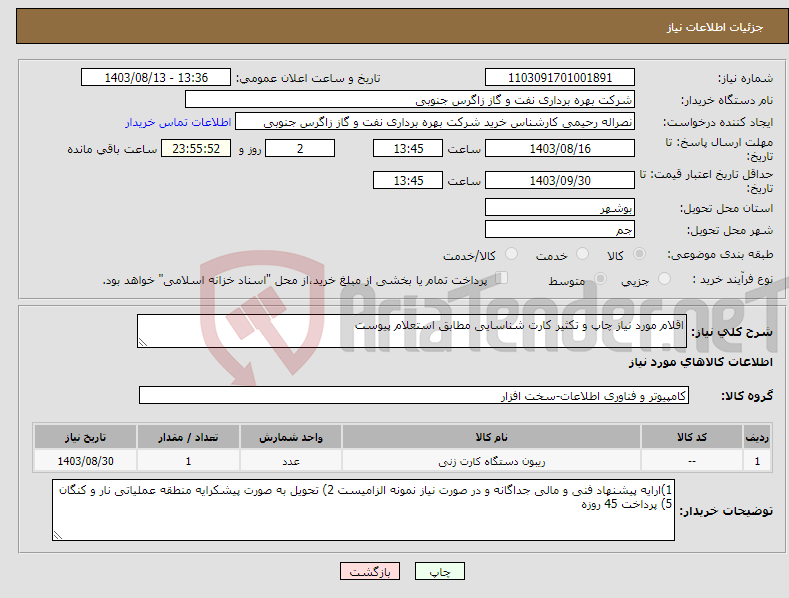Open اطلاعات تماس خریدار contact link

[178, 122]
